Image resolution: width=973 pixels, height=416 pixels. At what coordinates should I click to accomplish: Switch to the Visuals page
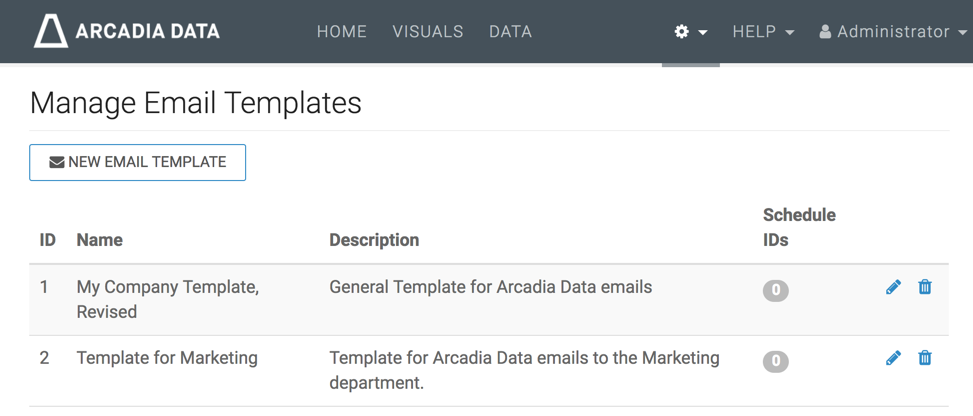(x=428, y=32)
